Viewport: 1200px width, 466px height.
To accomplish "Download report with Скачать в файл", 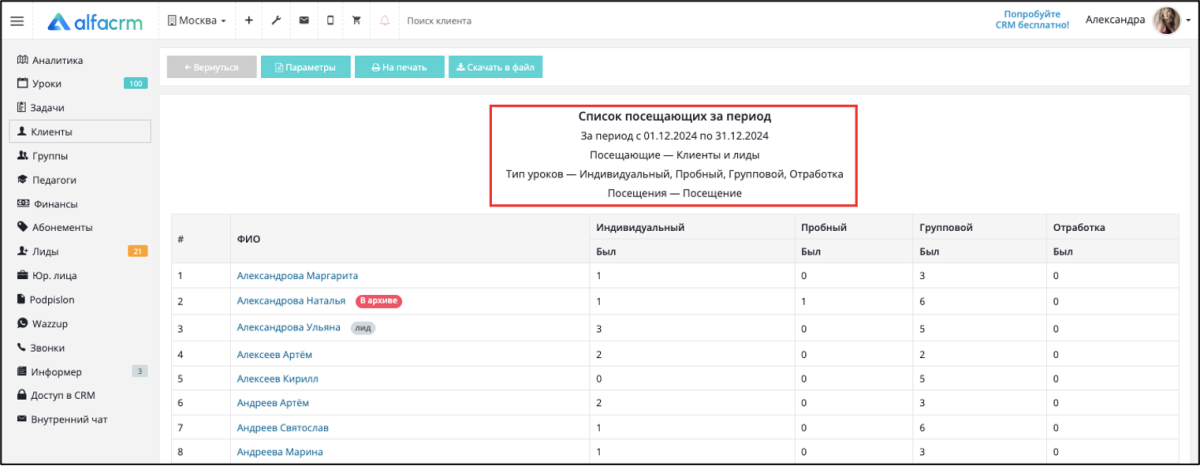I will [495, 67].
